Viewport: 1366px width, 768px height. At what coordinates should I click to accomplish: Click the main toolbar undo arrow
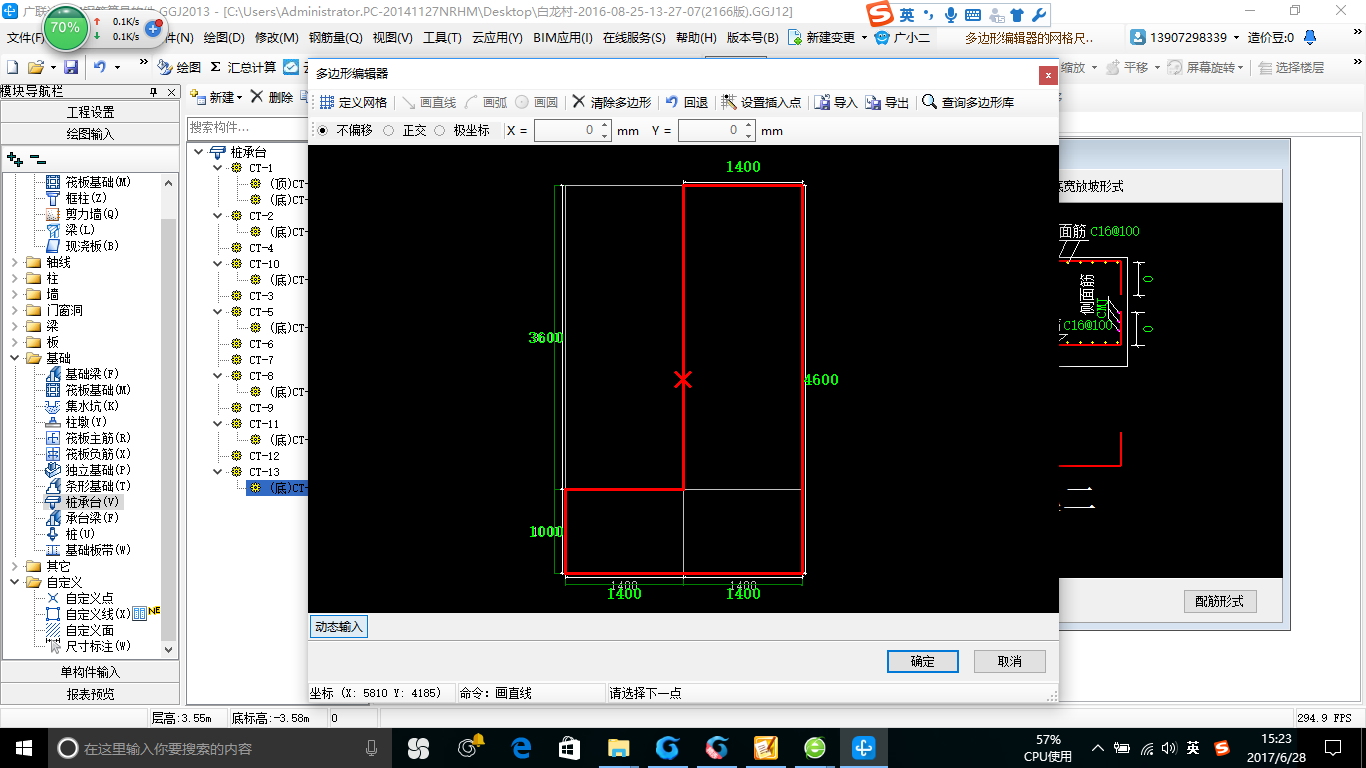click(x=99, y=67)
